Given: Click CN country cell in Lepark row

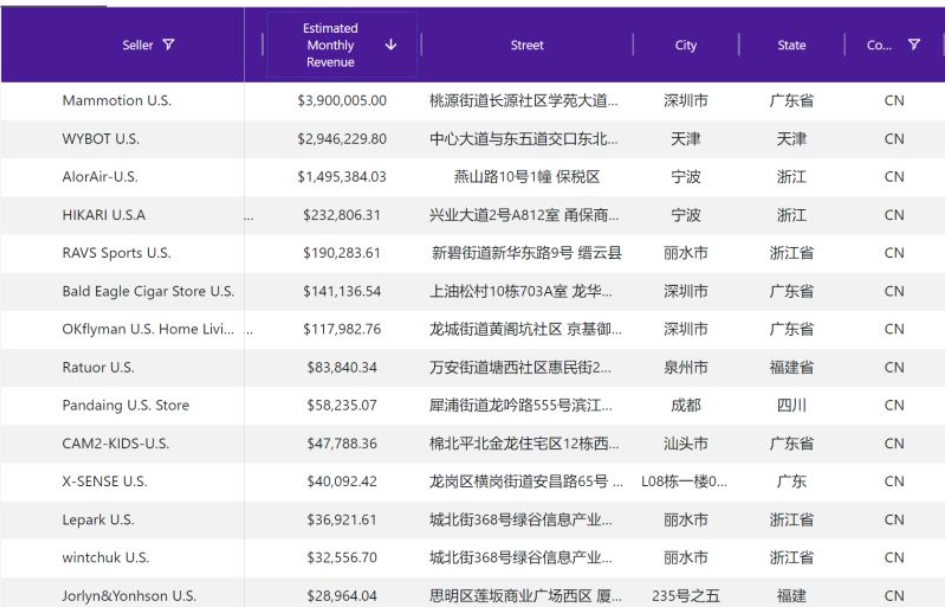Looking at the screenshot, I should pos(894,519).
